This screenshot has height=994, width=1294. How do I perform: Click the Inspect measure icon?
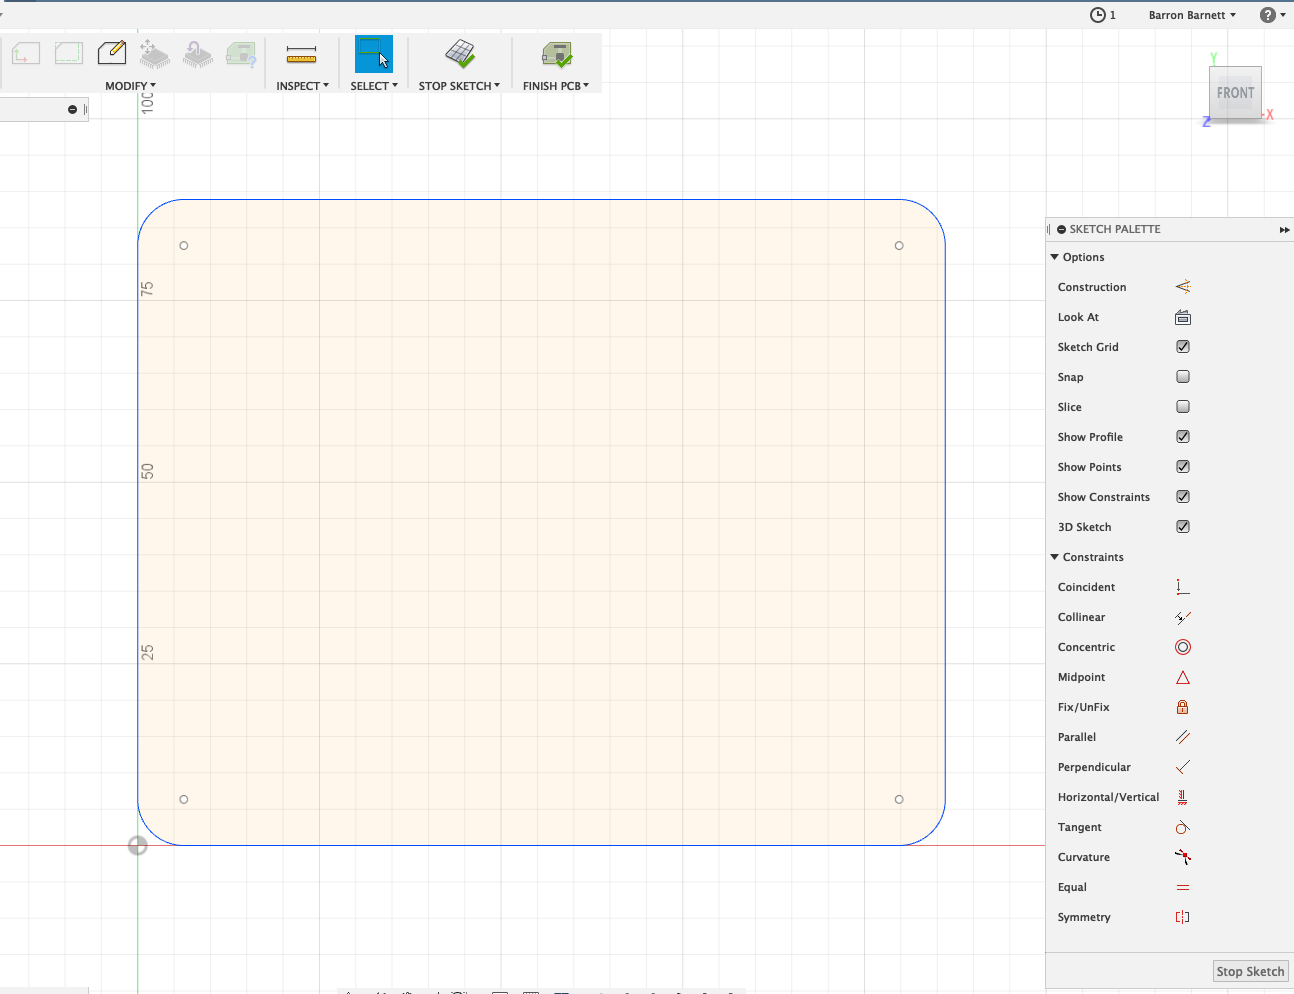pyautogui.click(x=302, y=55)
